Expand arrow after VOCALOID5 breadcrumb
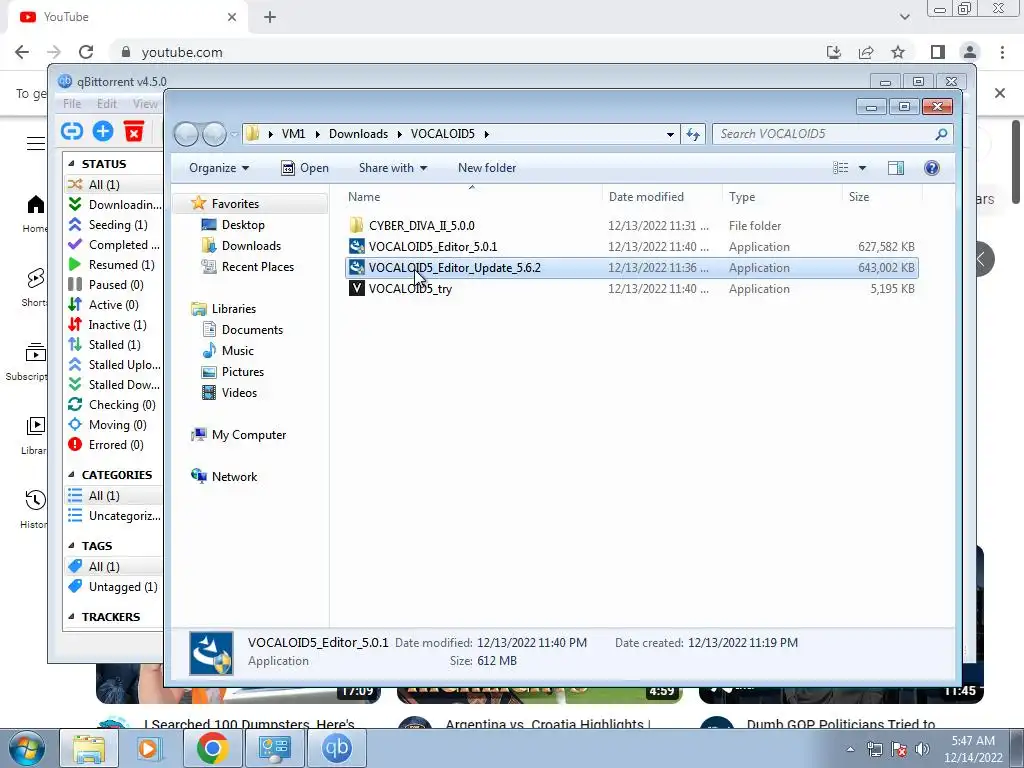The height and width of the screenshot is (768, 1024). point(487,134)
